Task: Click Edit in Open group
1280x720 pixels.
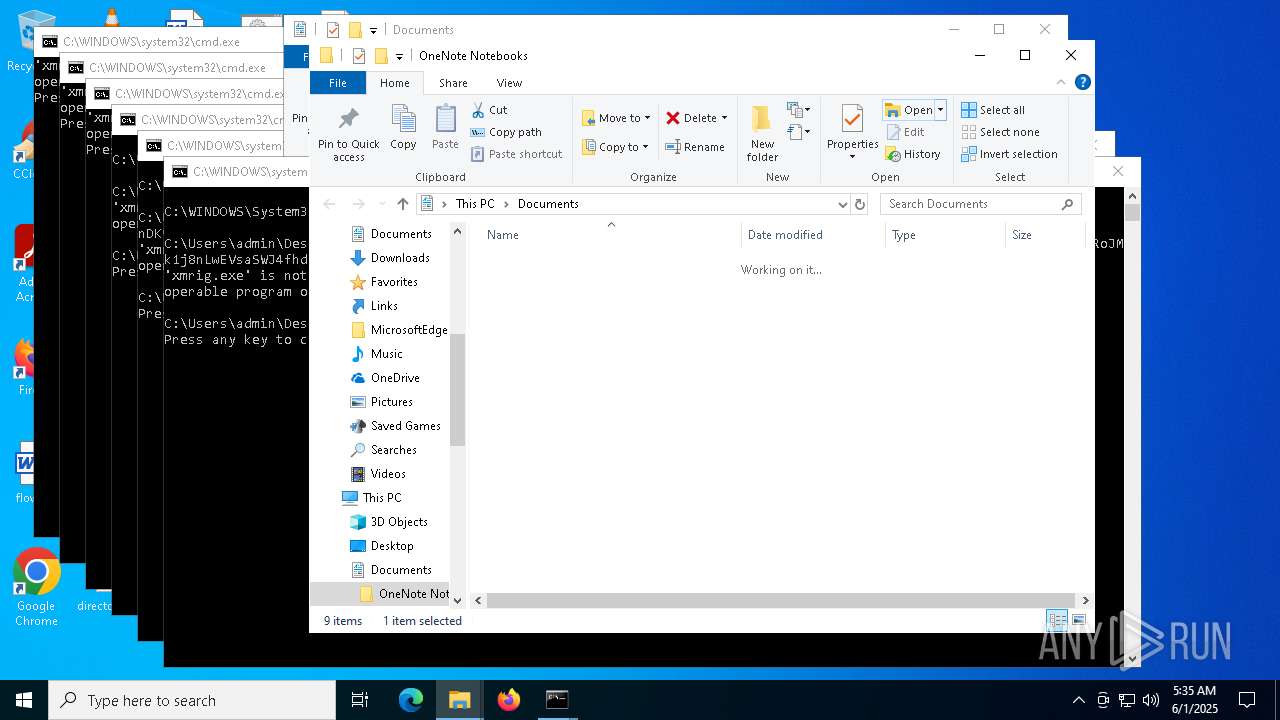Action: (905, 132)
